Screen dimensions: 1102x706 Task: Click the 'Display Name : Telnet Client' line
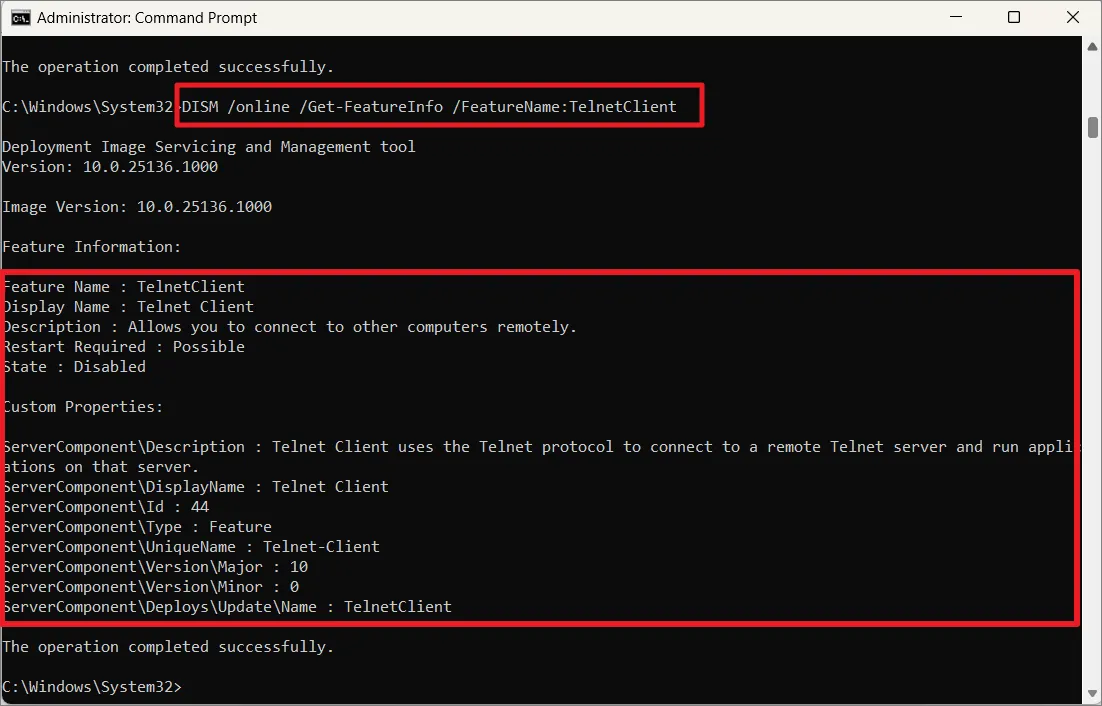pyautogui.click(x=128, y=307)
